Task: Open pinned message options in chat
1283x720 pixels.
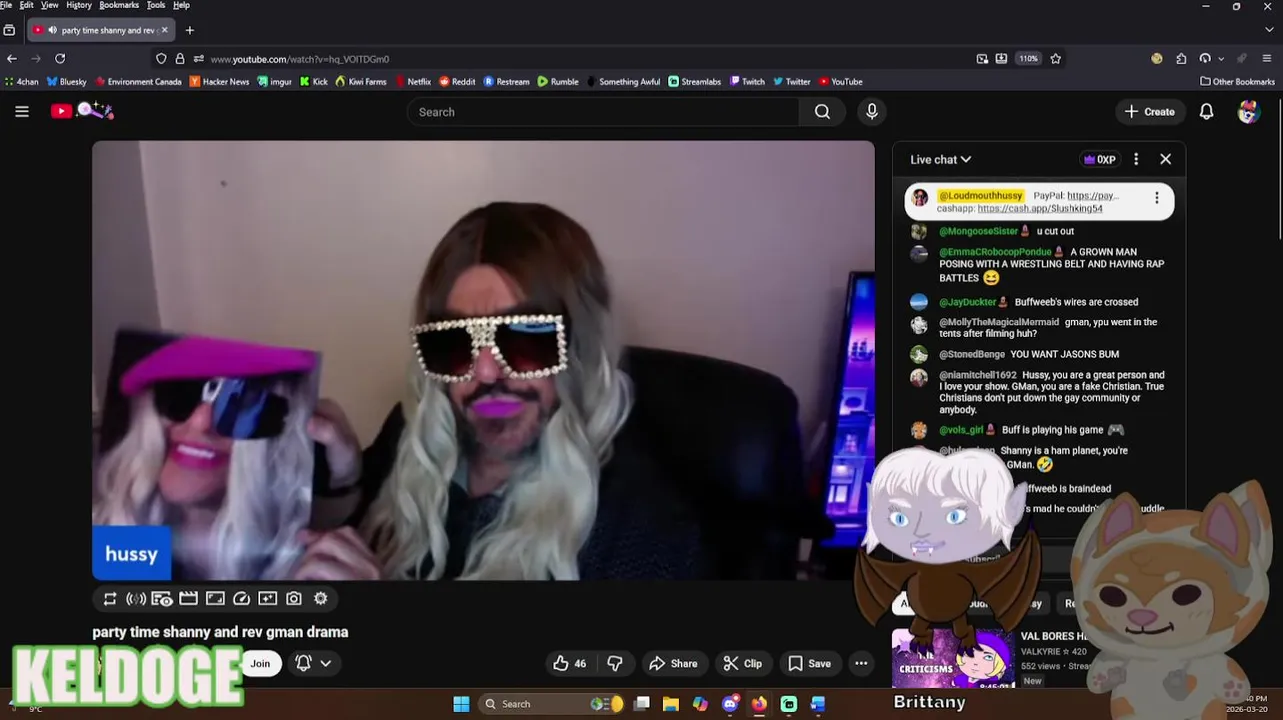Action: pos(1157,198)
